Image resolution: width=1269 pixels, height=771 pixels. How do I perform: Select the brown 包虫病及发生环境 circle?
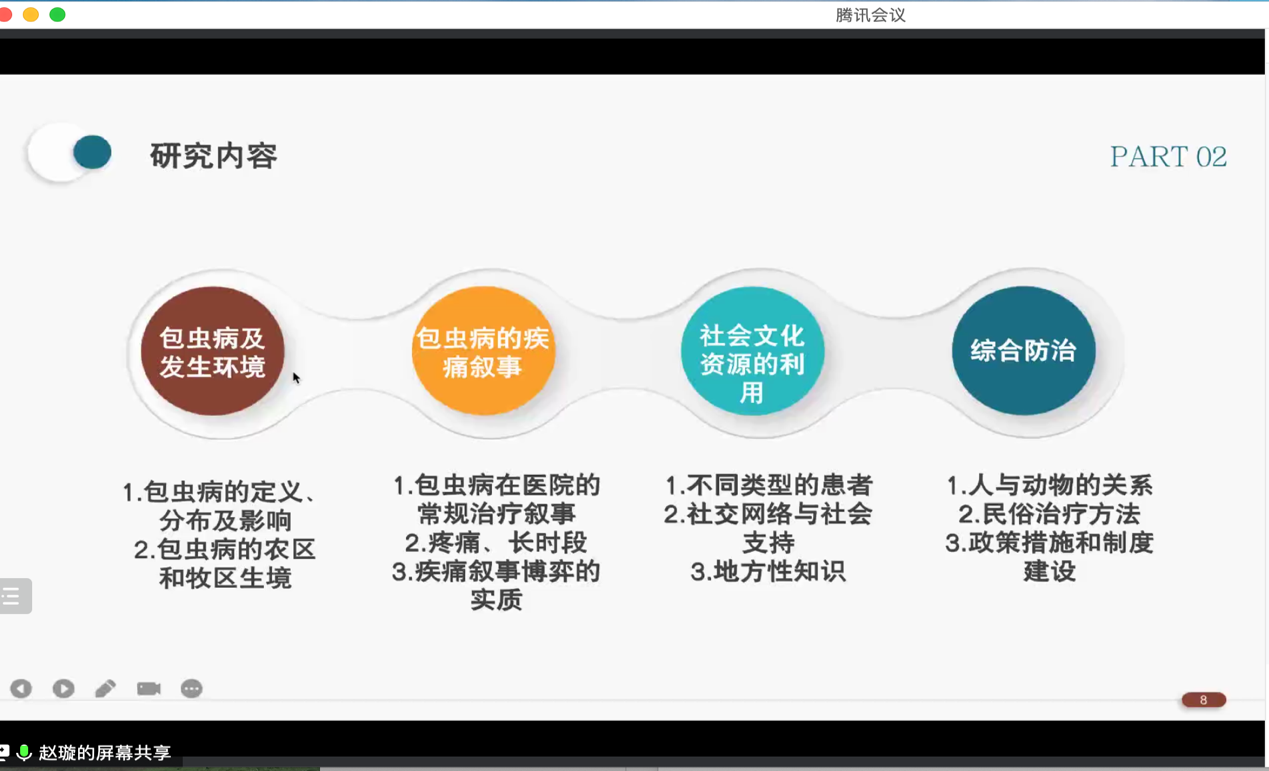pyautogui.click(x=212, y=352)
